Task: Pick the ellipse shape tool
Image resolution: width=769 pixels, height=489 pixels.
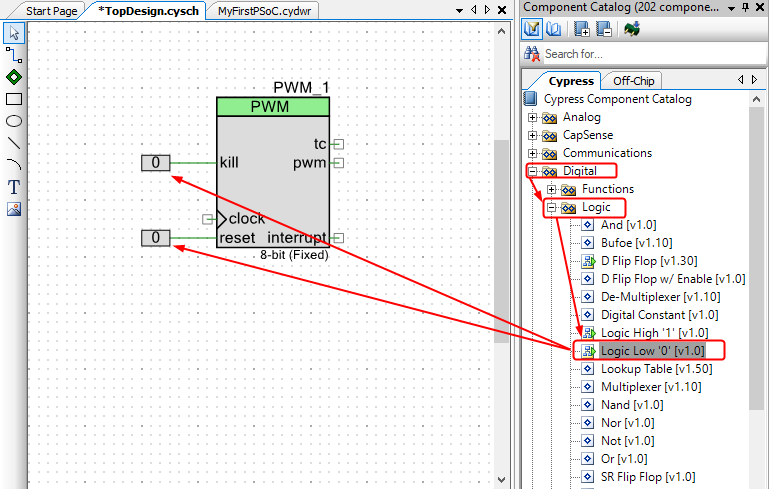Action: (14, 121)
